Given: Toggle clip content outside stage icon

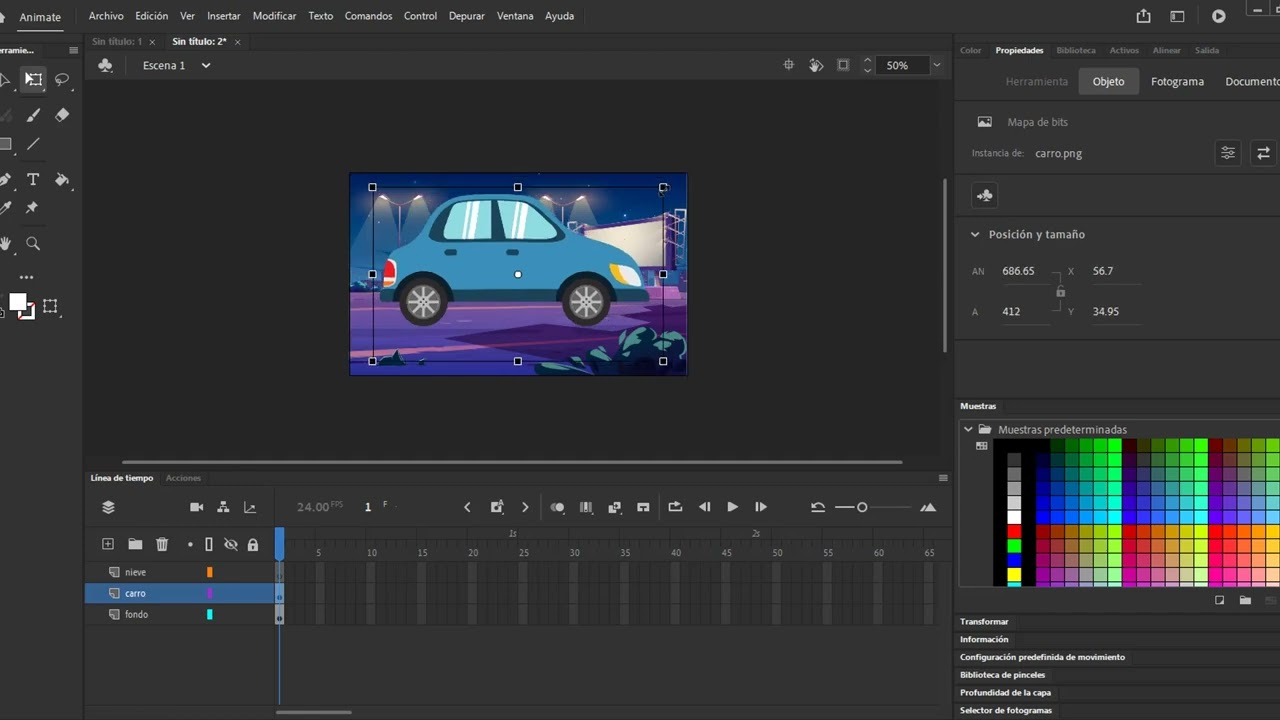Looking at the screenshot, I should tap(843, 65).
